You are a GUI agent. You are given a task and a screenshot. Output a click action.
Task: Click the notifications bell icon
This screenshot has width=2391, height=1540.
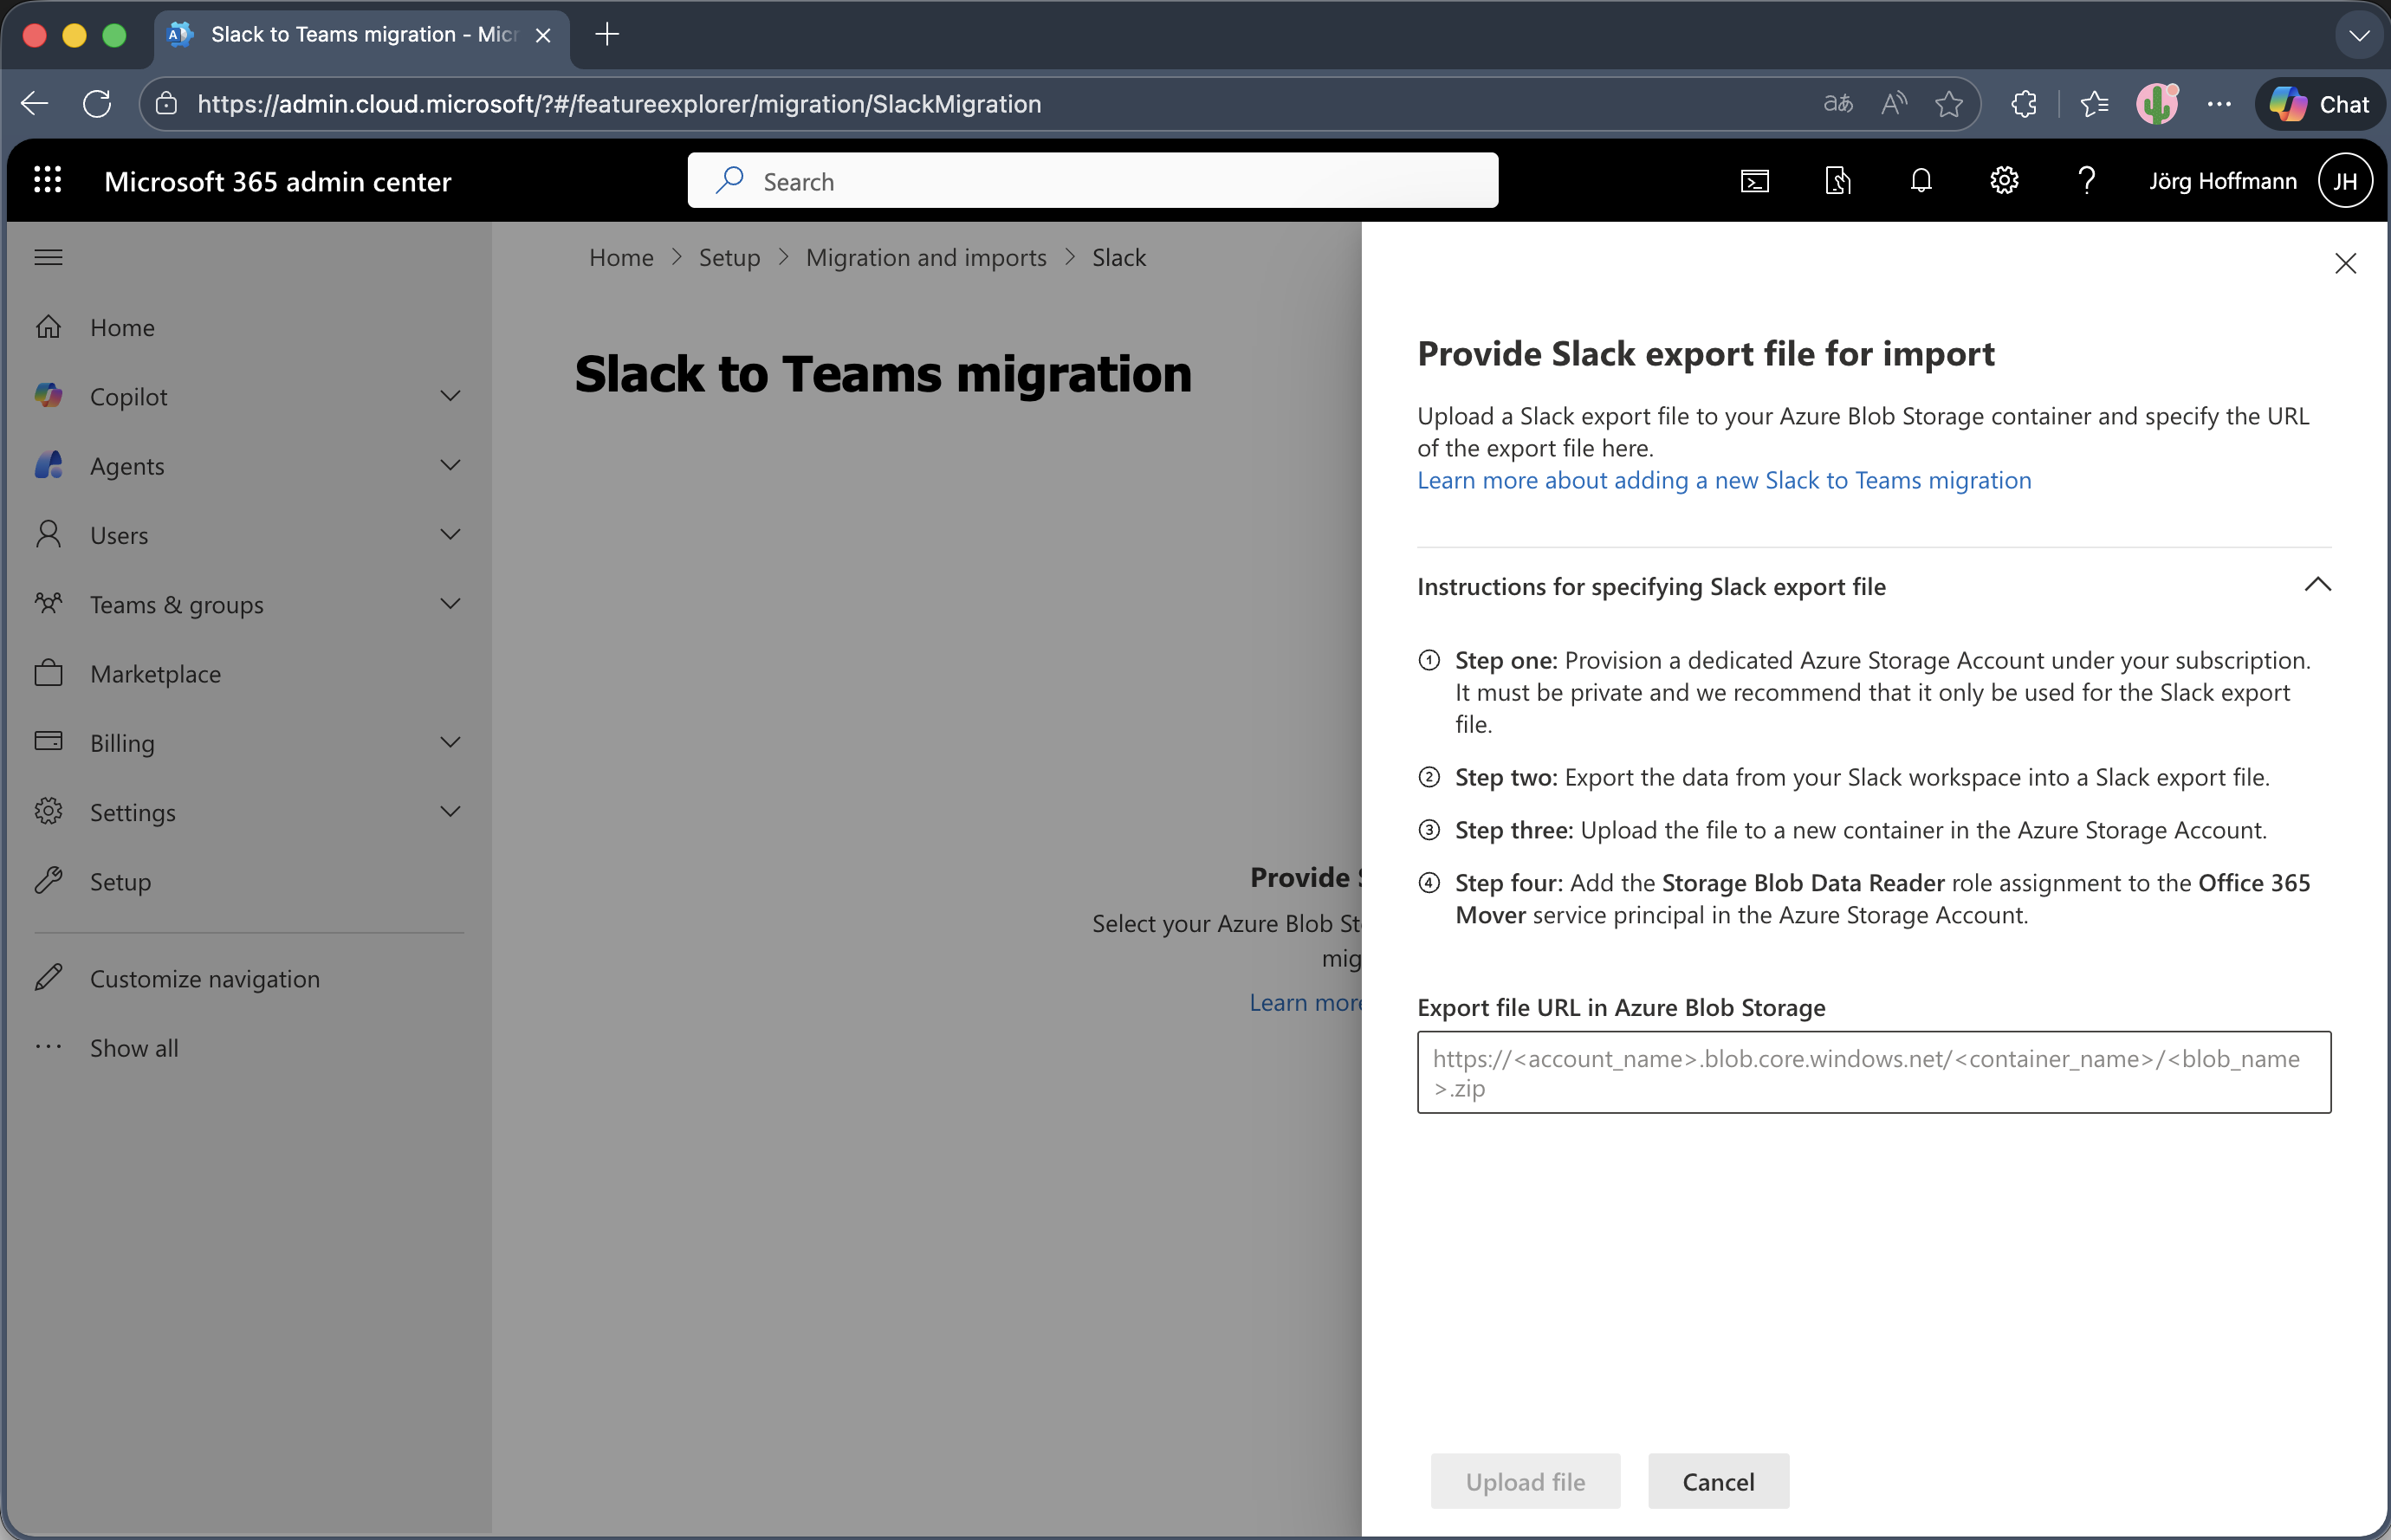click(x=1920, y=180)
